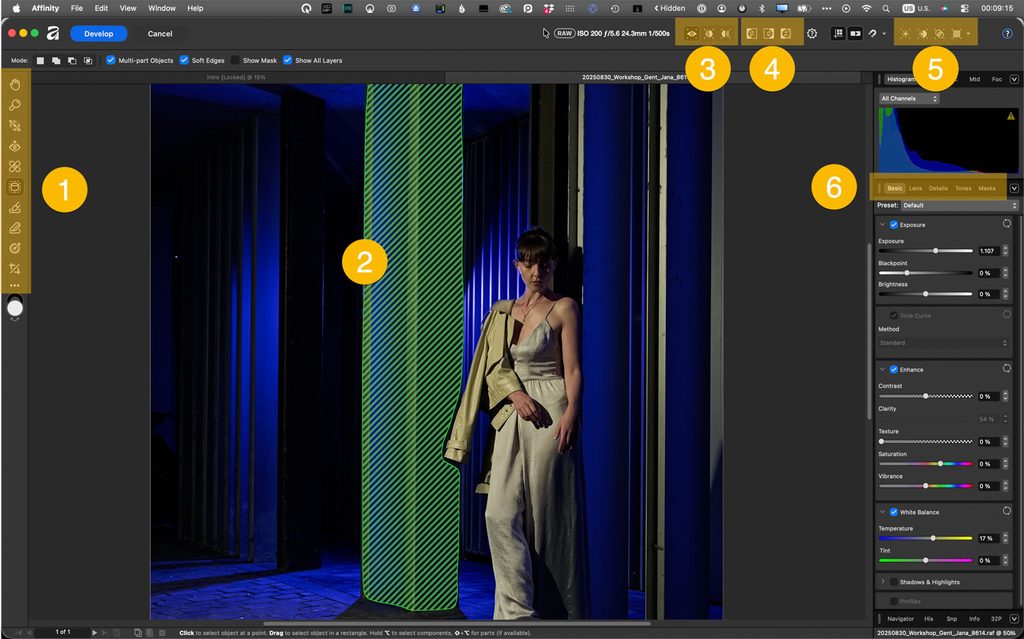Disable the Multi-part Objects checkbox

[111, 60]
